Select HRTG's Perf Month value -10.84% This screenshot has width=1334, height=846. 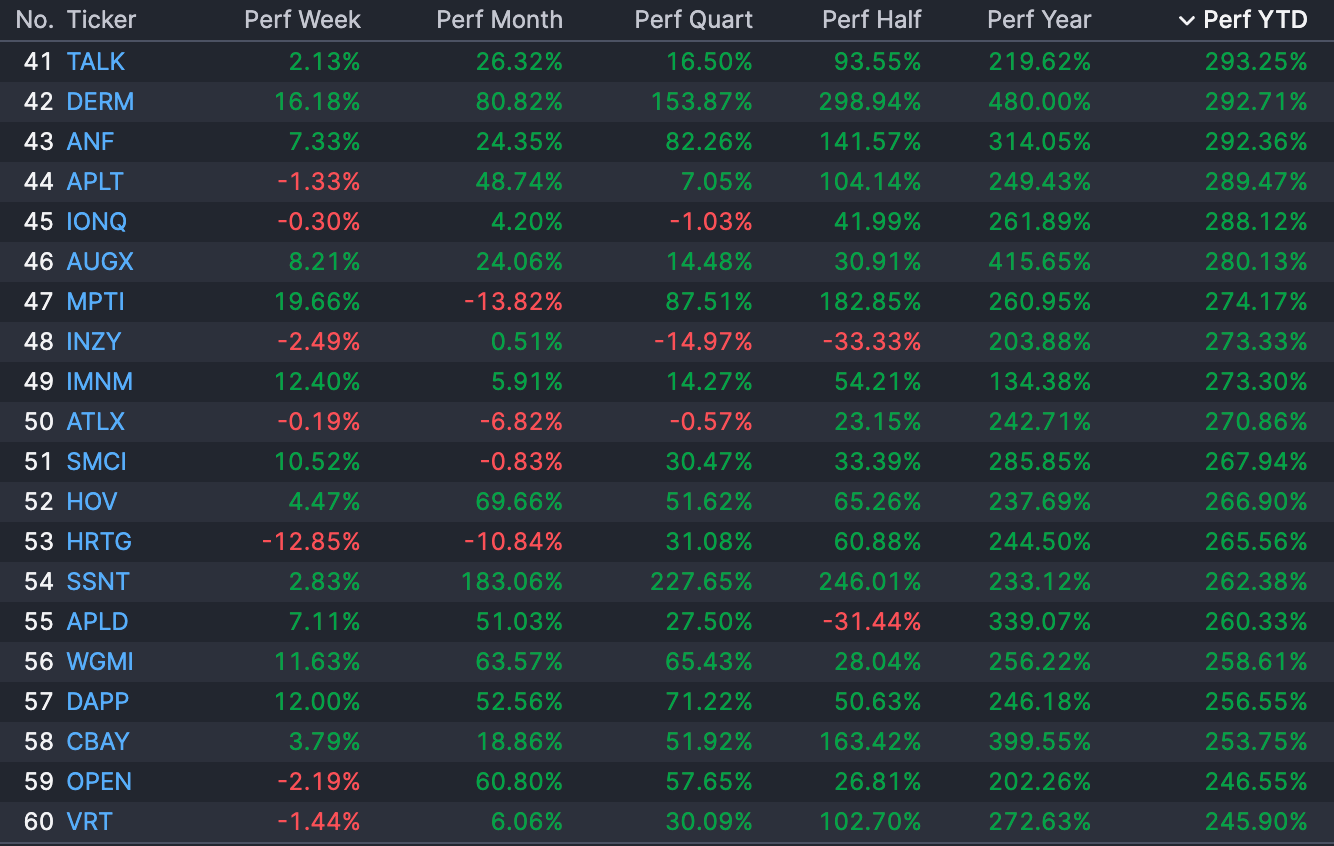[x=513, y=542]
